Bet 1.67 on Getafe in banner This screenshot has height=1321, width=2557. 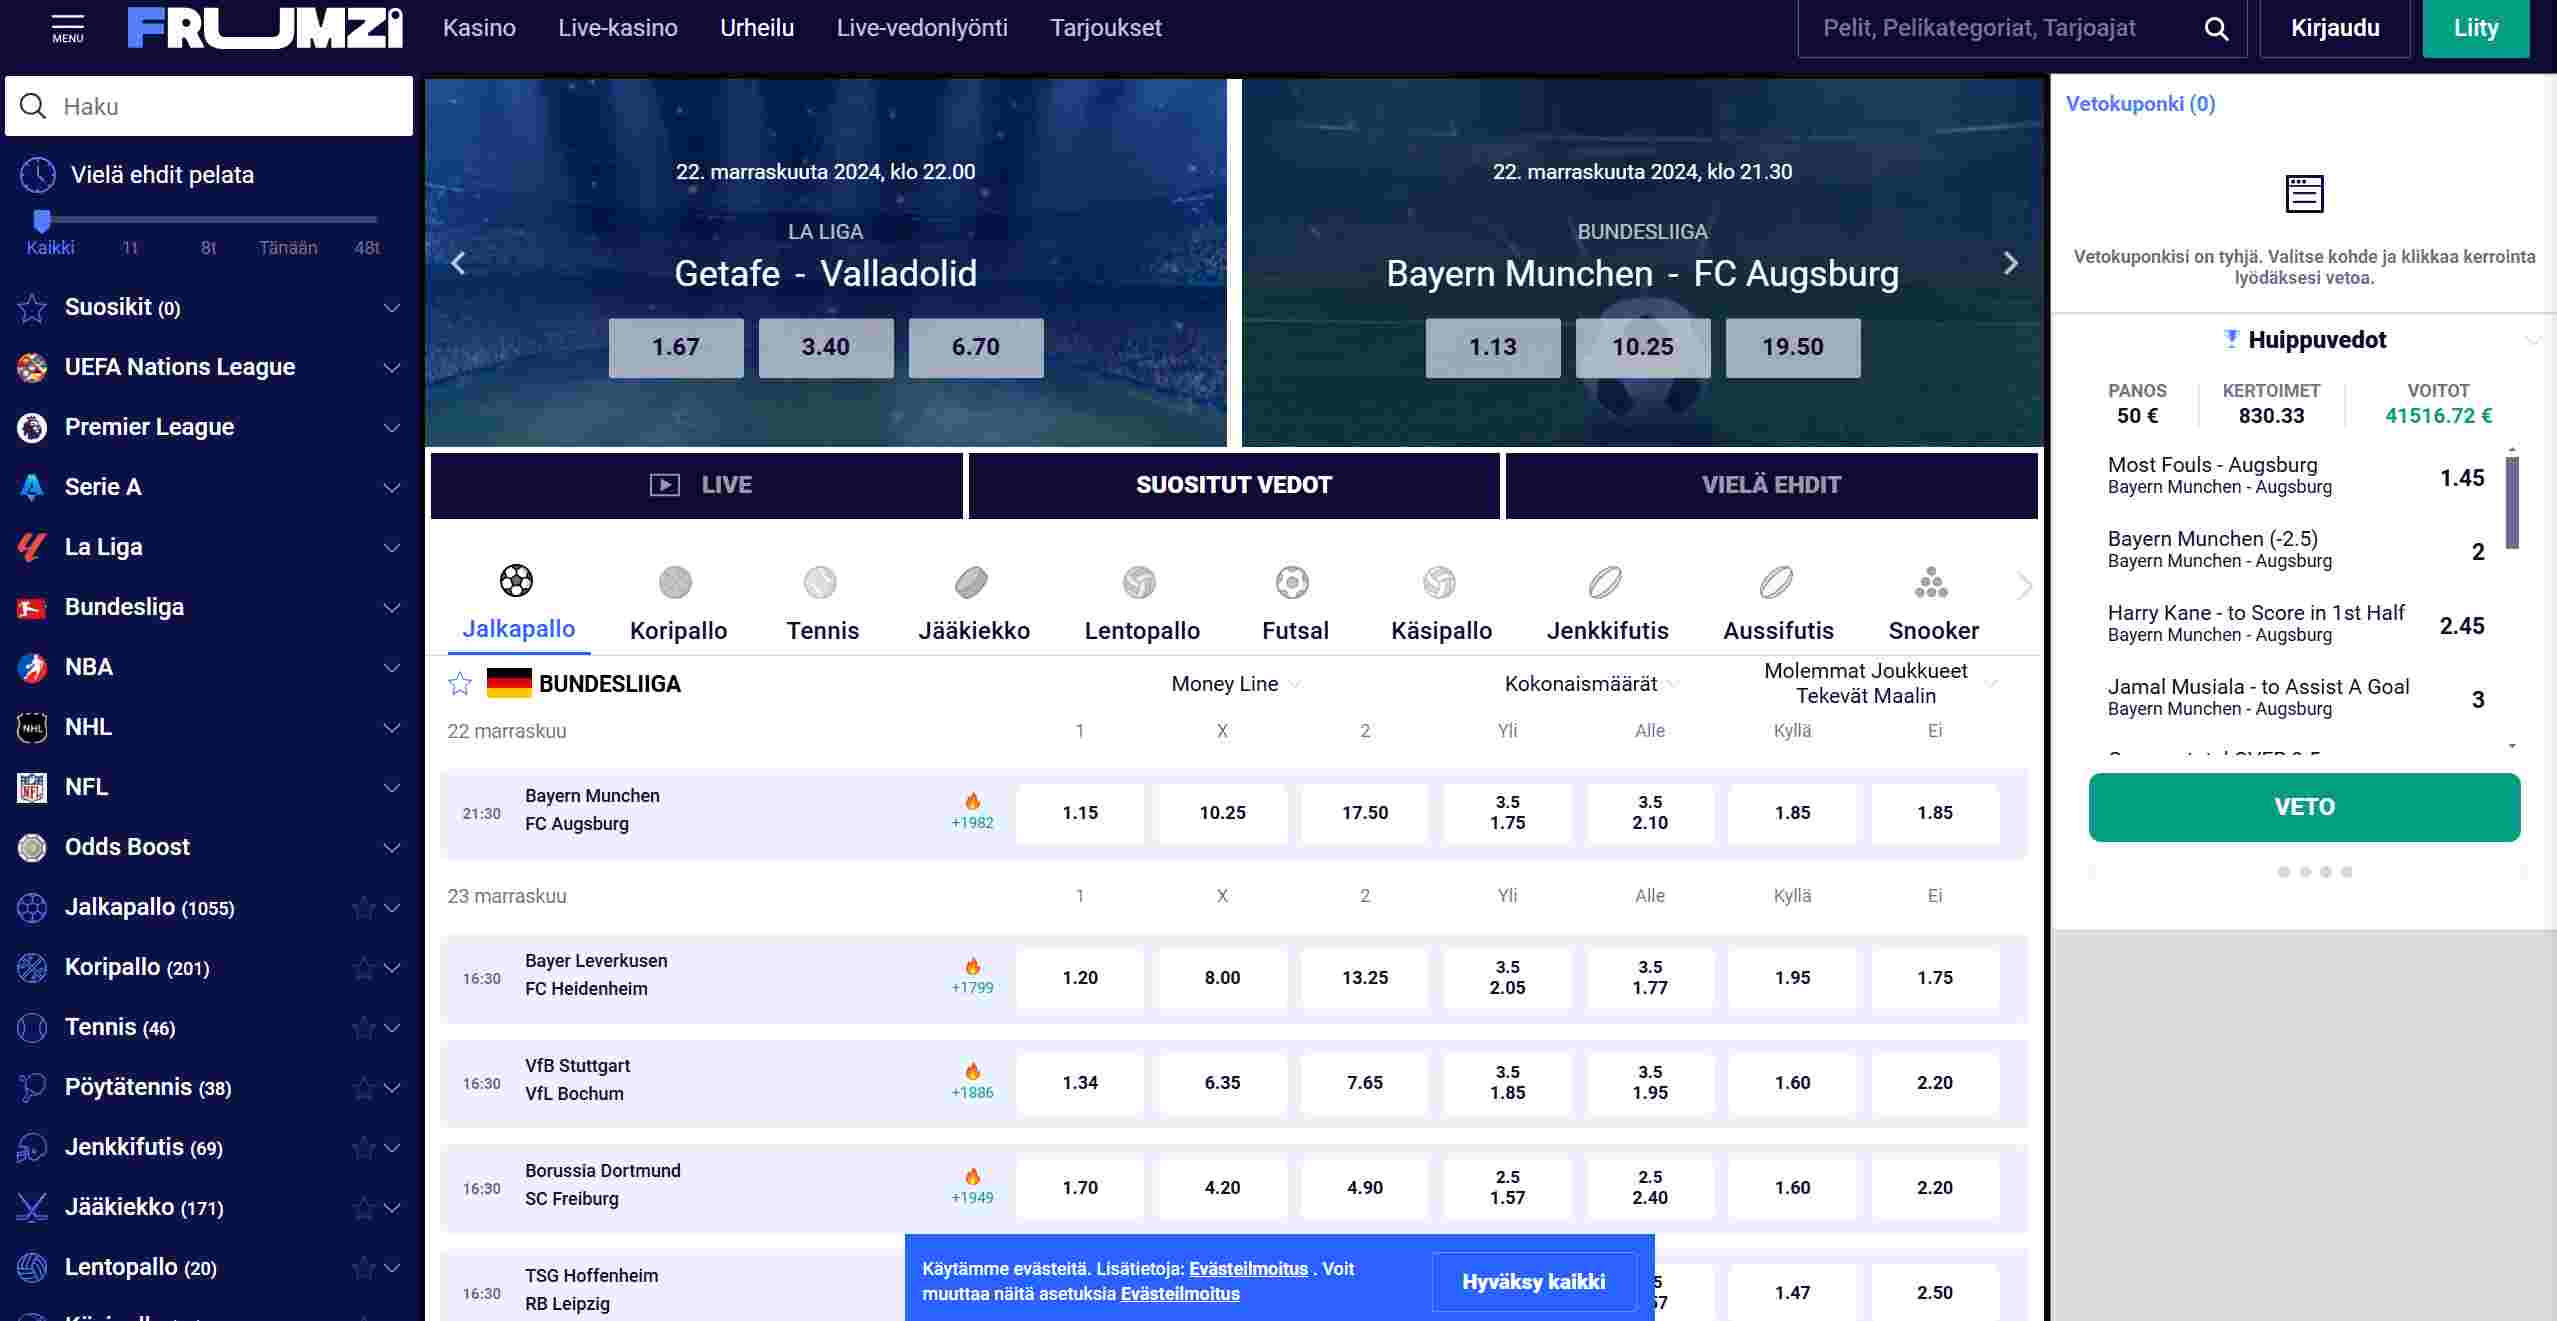point(676,347)
